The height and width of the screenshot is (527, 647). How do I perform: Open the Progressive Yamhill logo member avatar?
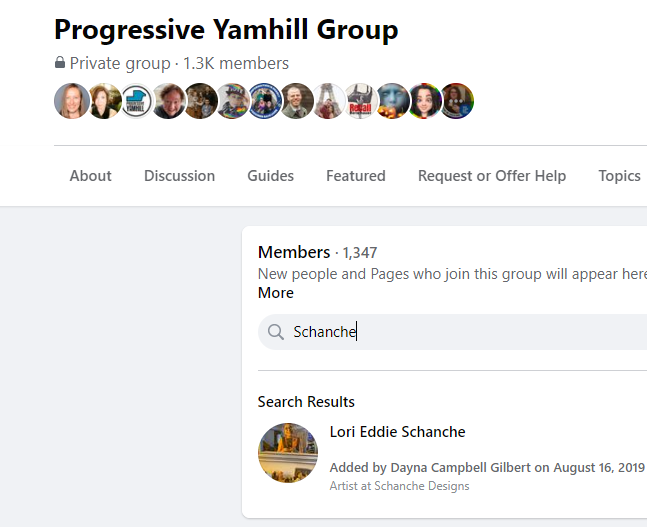point(136,101)
